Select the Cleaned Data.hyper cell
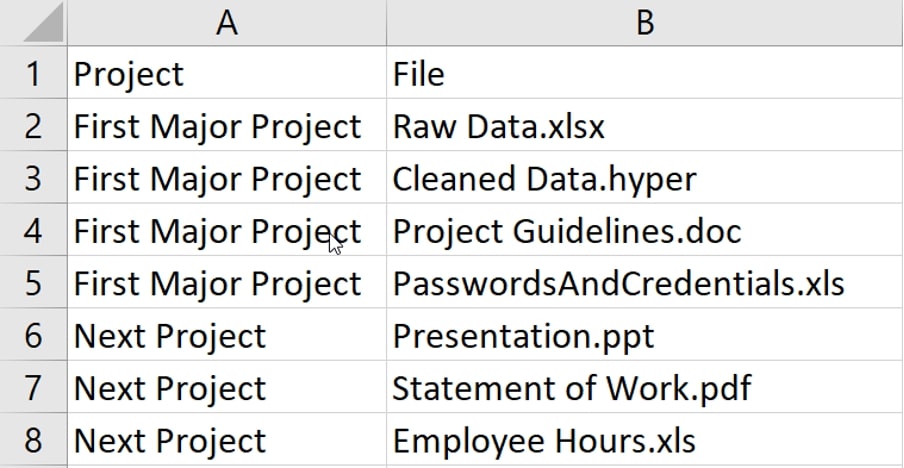The height and width of the screenshot is (468, 904). tap(645, 177)
